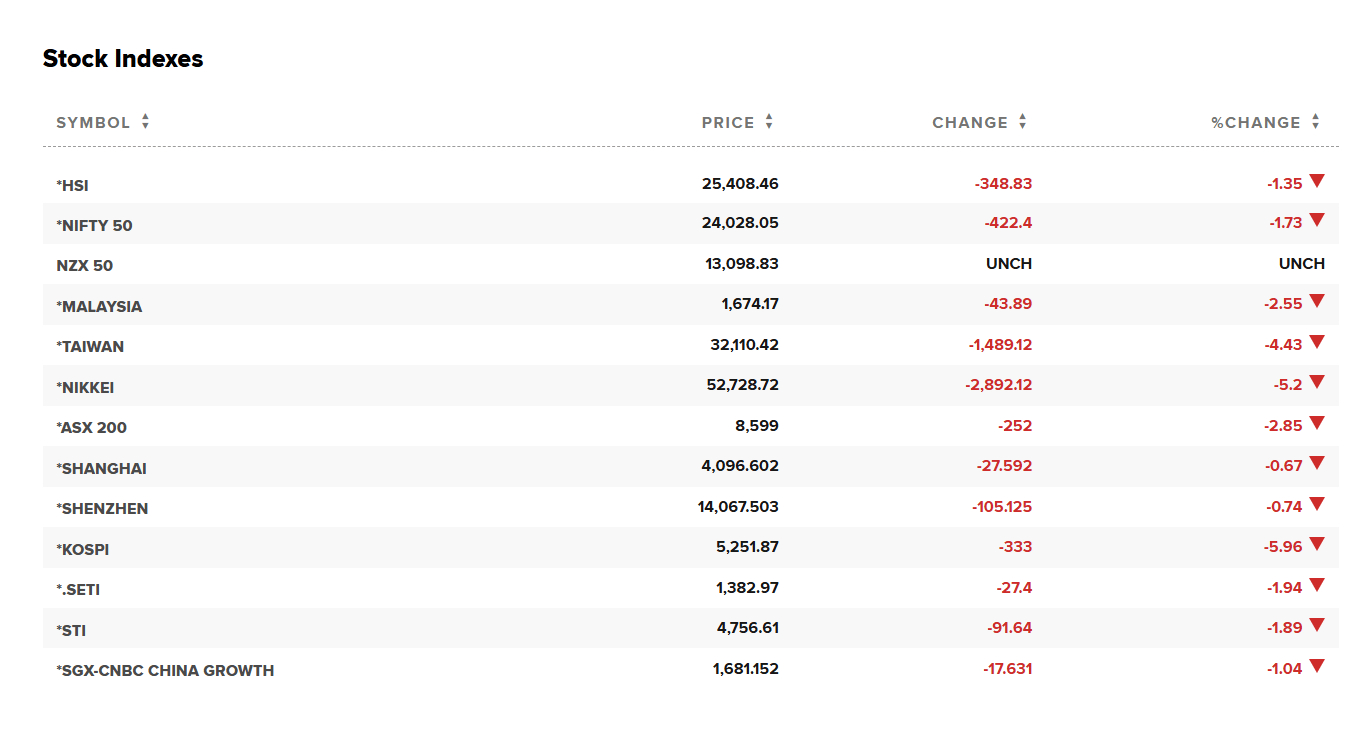The width and height of the screenshot is (1368, 731).
Task: Click the PRICE column sort arrows
Action: click(769, 122)
